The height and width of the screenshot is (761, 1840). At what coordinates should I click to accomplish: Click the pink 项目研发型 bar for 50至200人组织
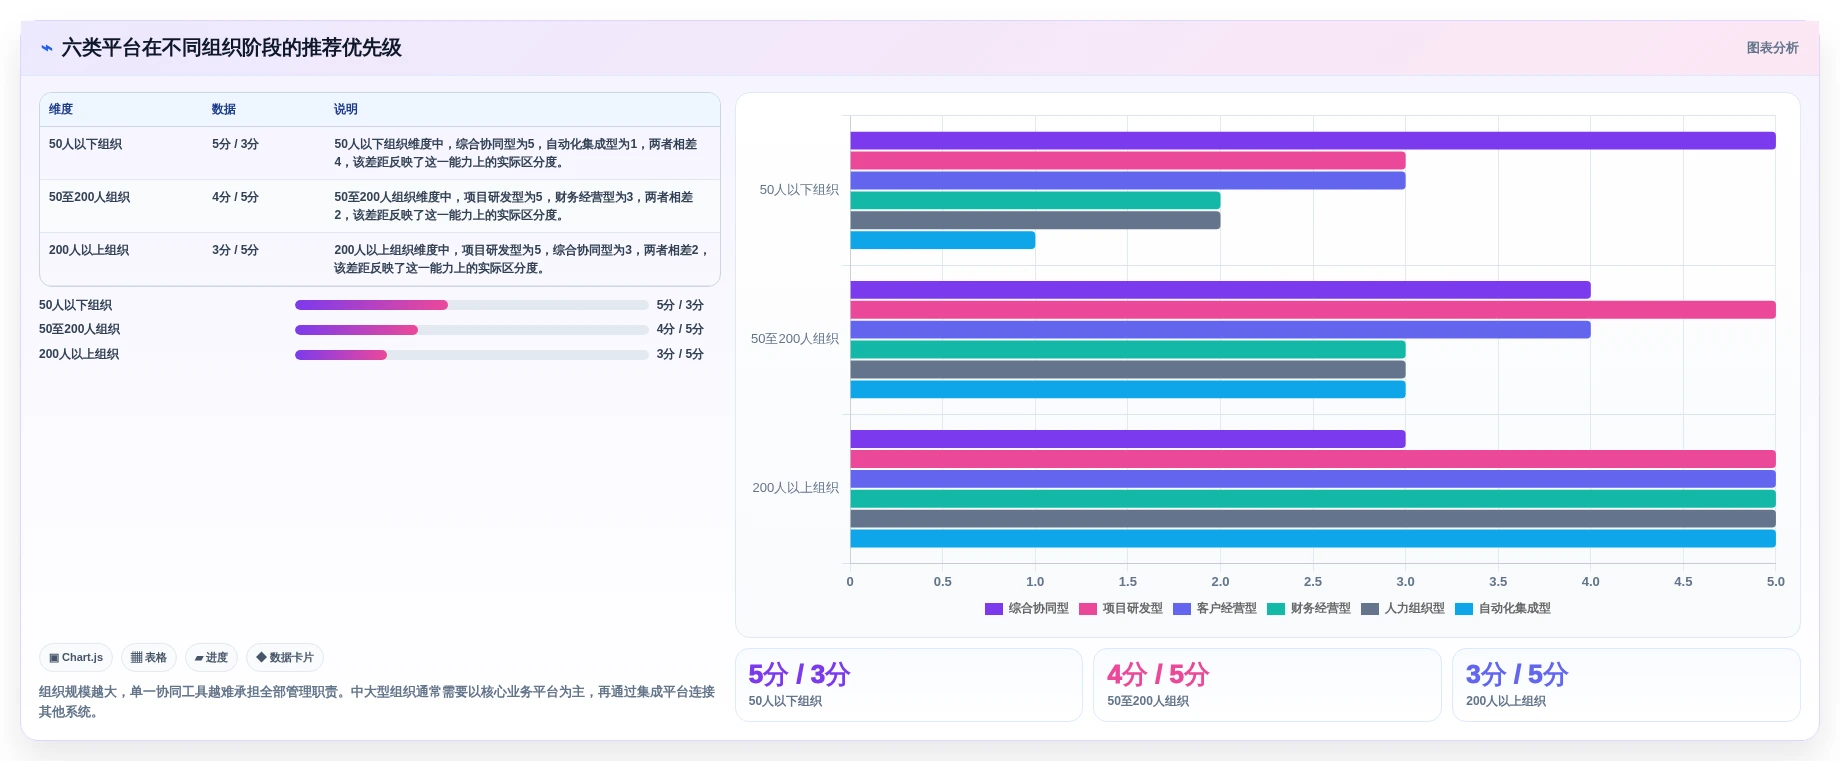click(1313, 310)
